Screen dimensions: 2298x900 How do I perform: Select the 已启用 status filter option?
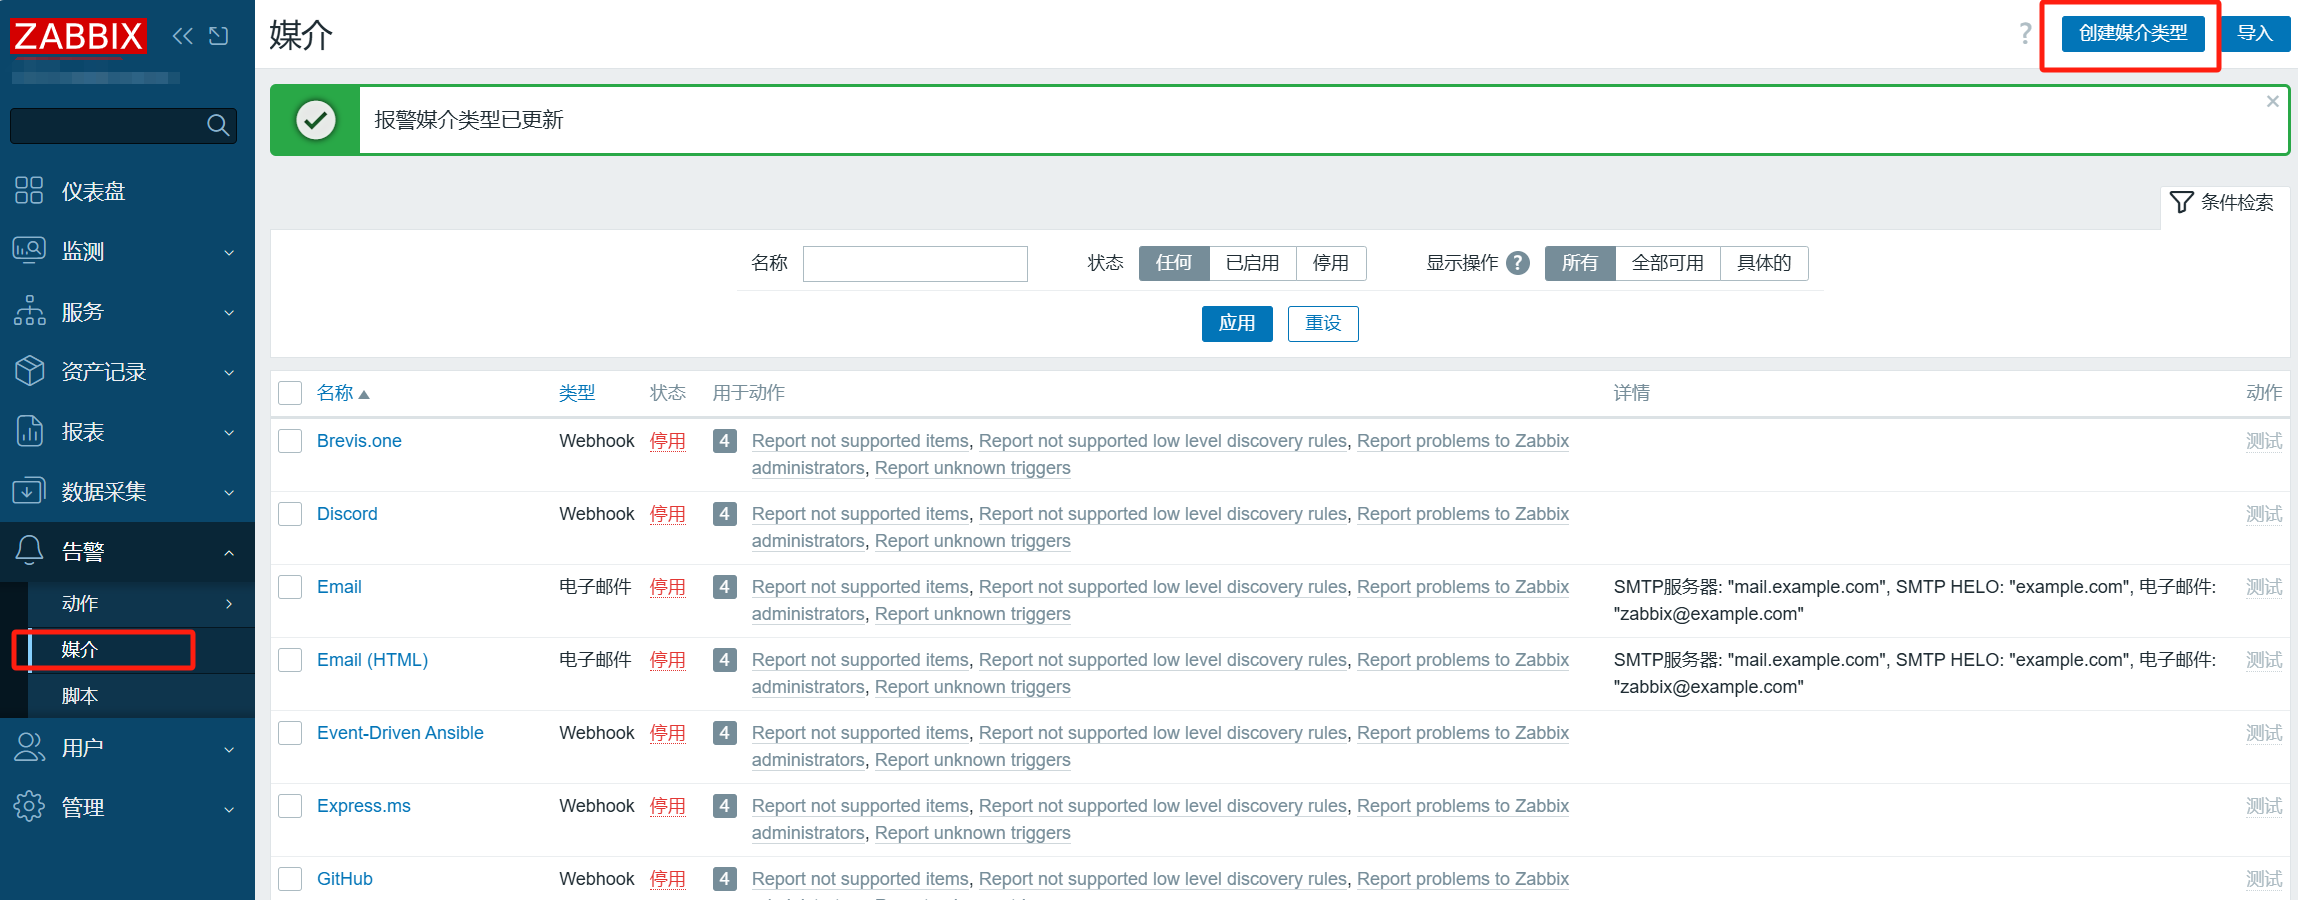(1252, 263)
